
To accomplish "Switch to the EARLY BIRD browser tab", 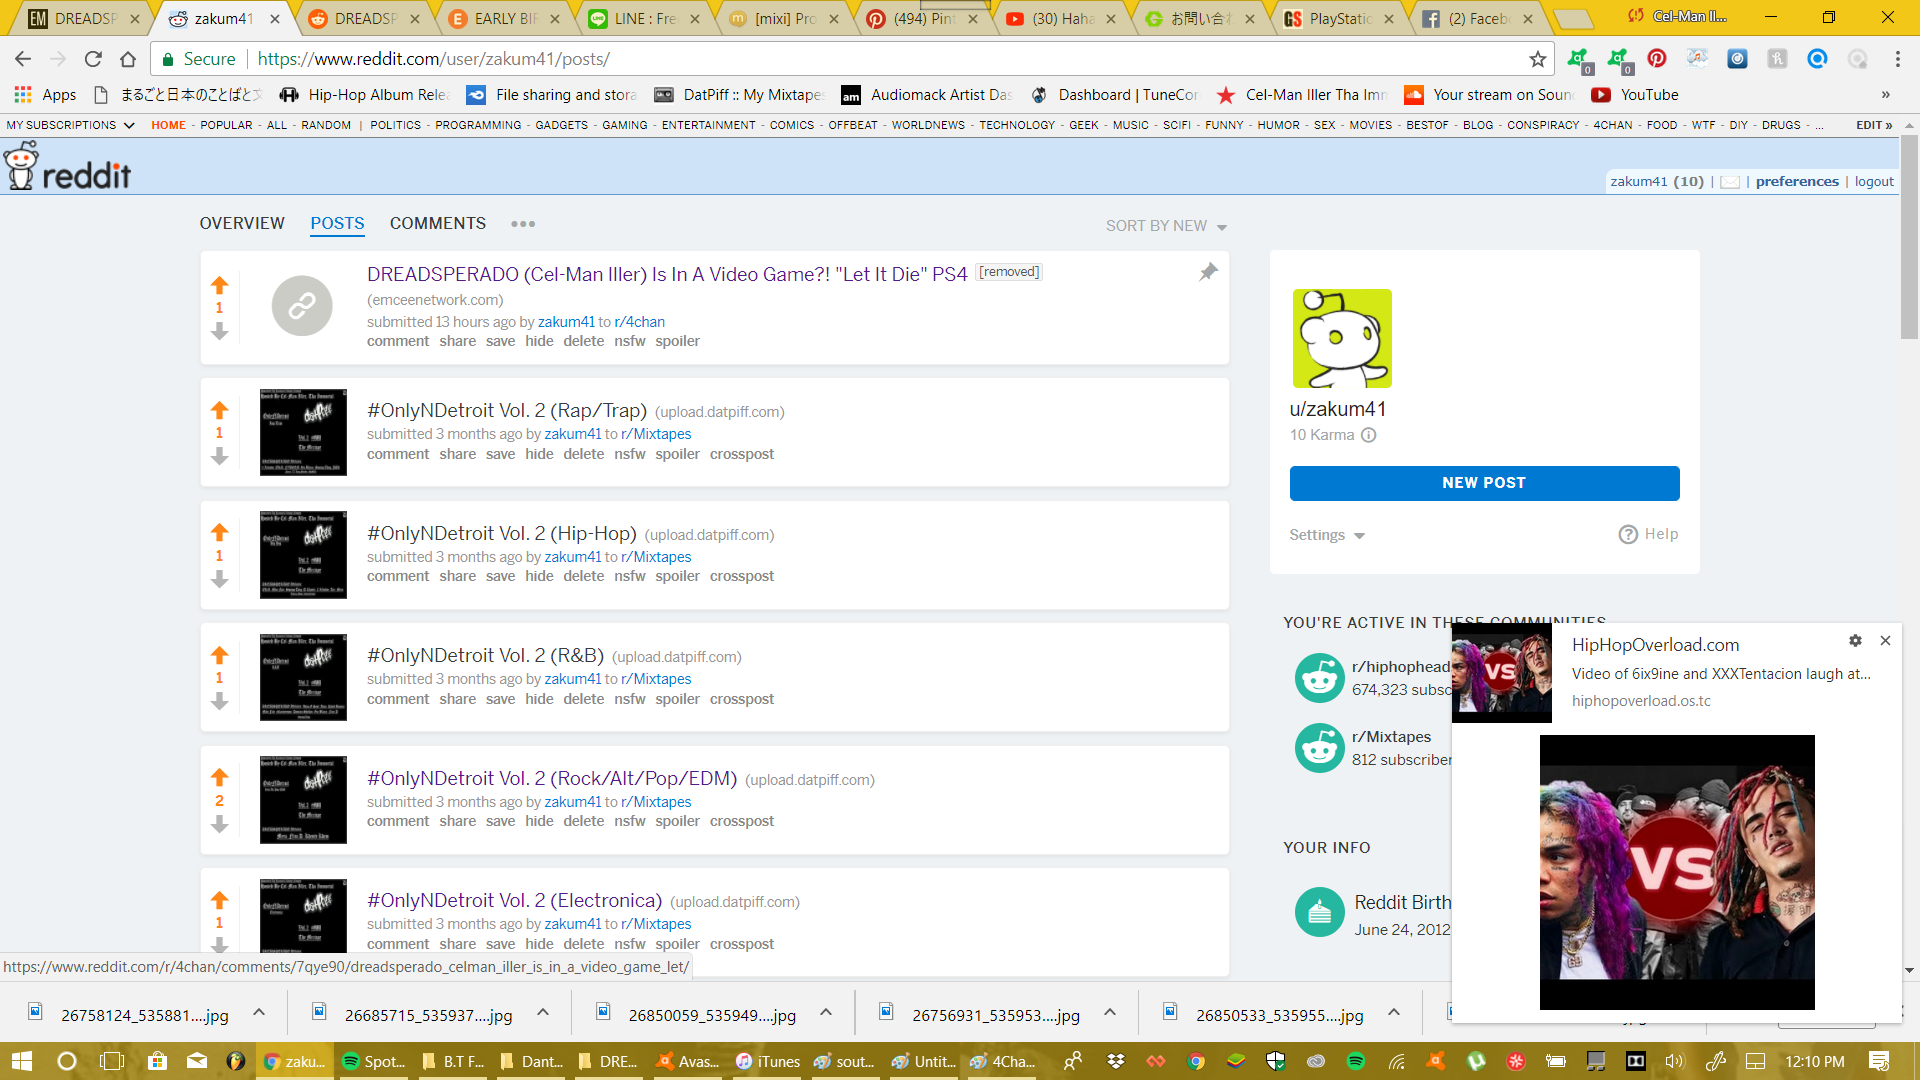I will click(x=505, y=19).
